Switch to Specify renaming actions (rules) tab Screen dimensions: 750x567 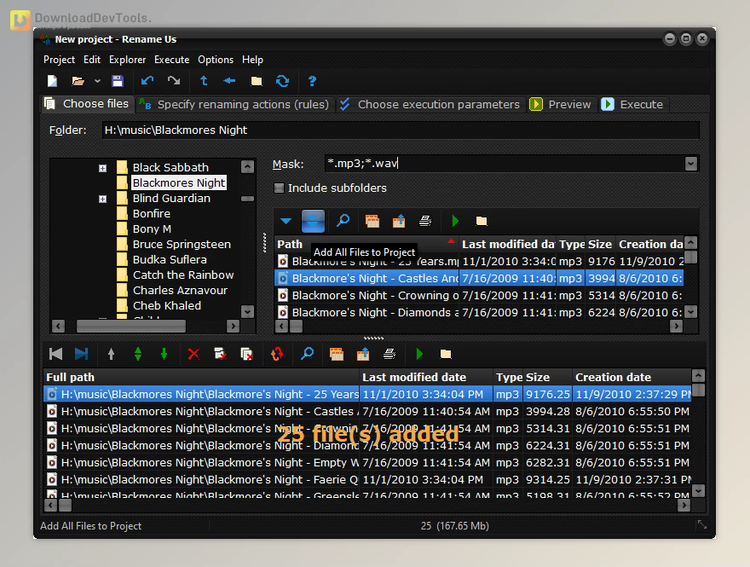234,104
